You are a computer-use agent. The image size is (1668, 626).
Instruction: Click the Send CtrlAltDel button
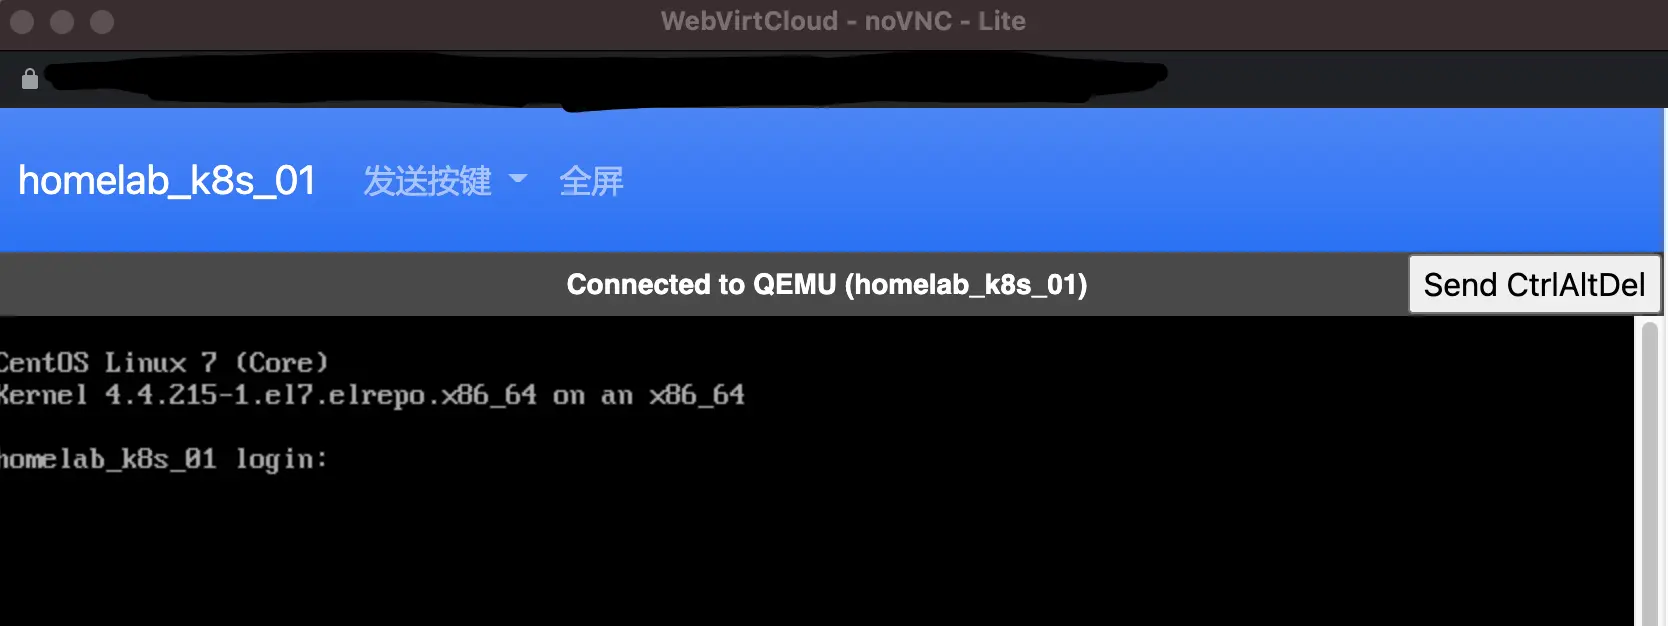click(x=1534, y=285)
